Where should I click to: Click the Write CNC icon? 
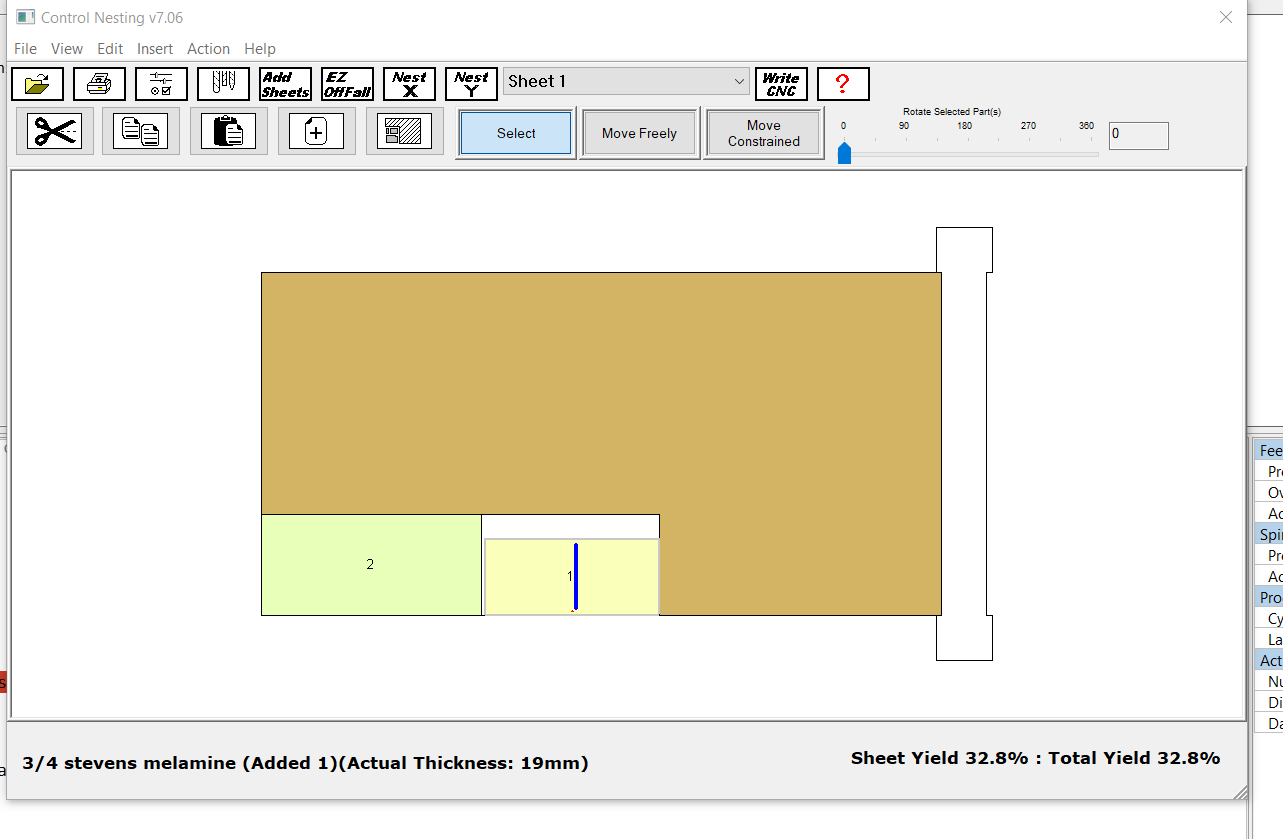point(781,84)
